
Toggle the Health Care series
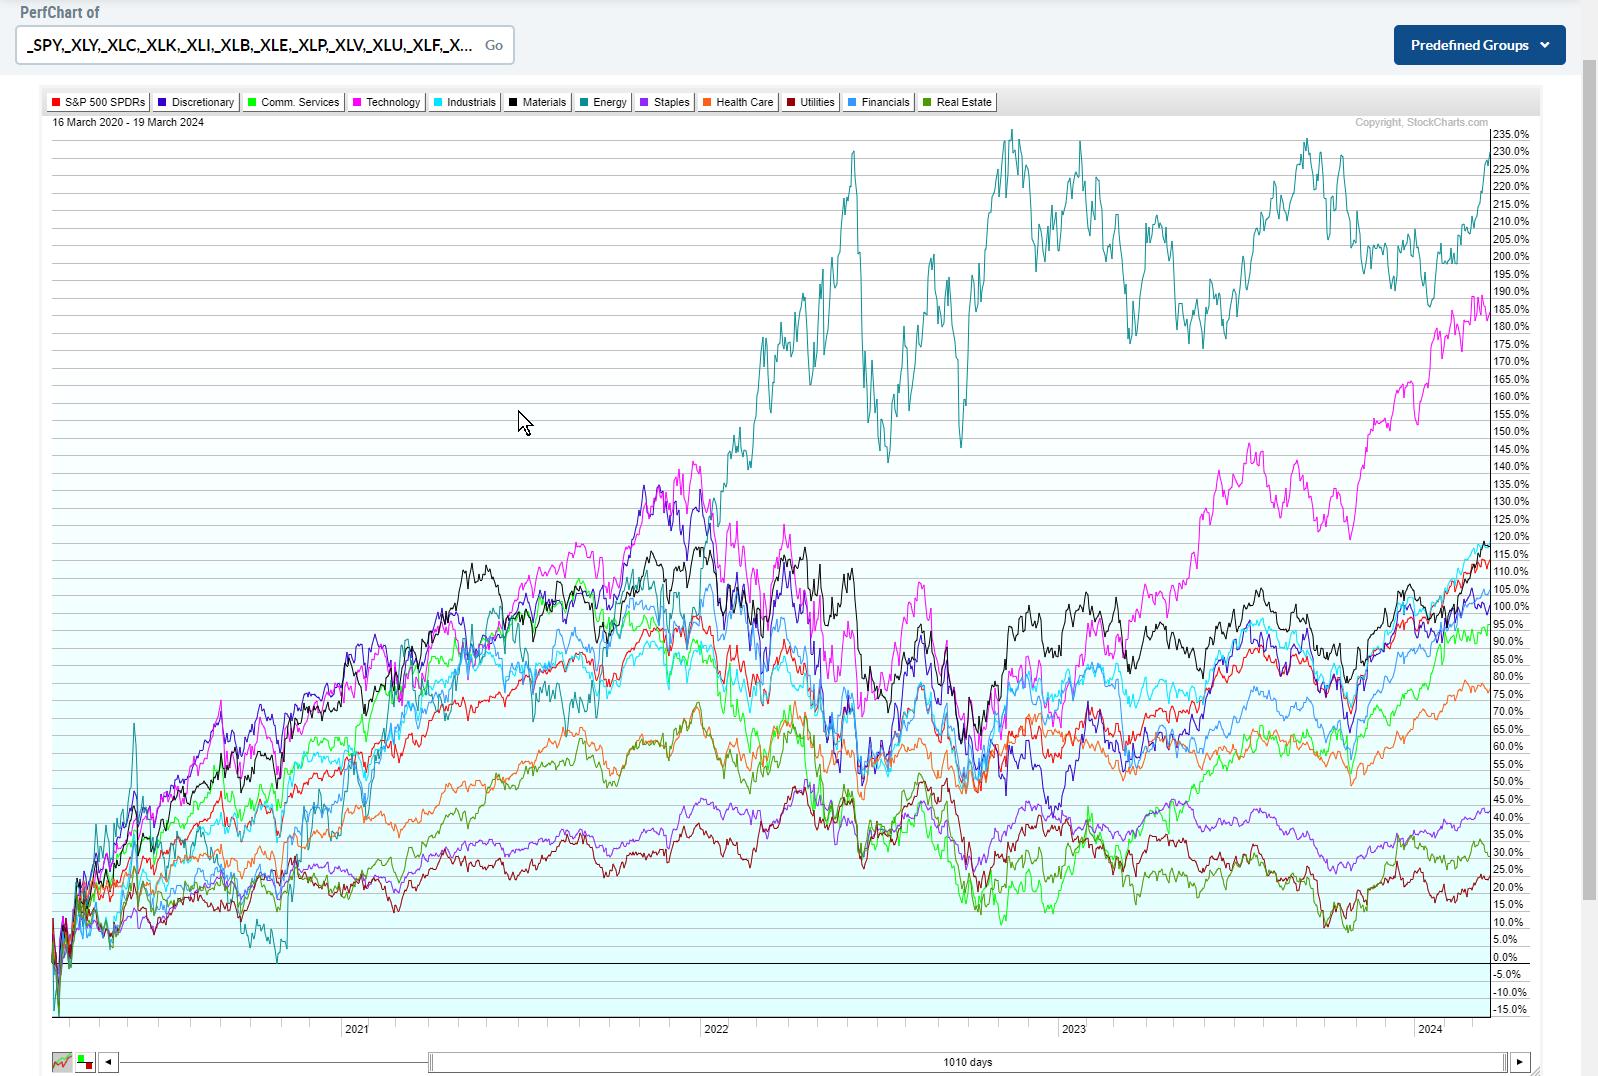click(738, 102)
